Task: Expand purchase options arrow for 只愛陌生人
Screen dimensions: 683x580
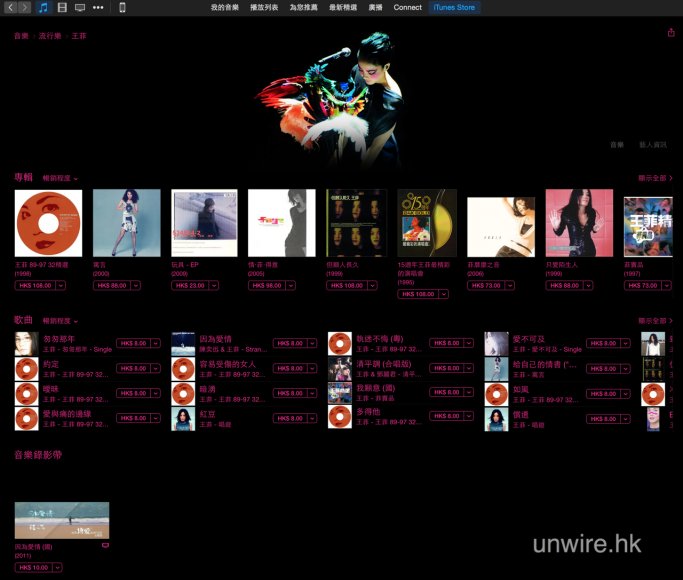Action: coord(588,286)
